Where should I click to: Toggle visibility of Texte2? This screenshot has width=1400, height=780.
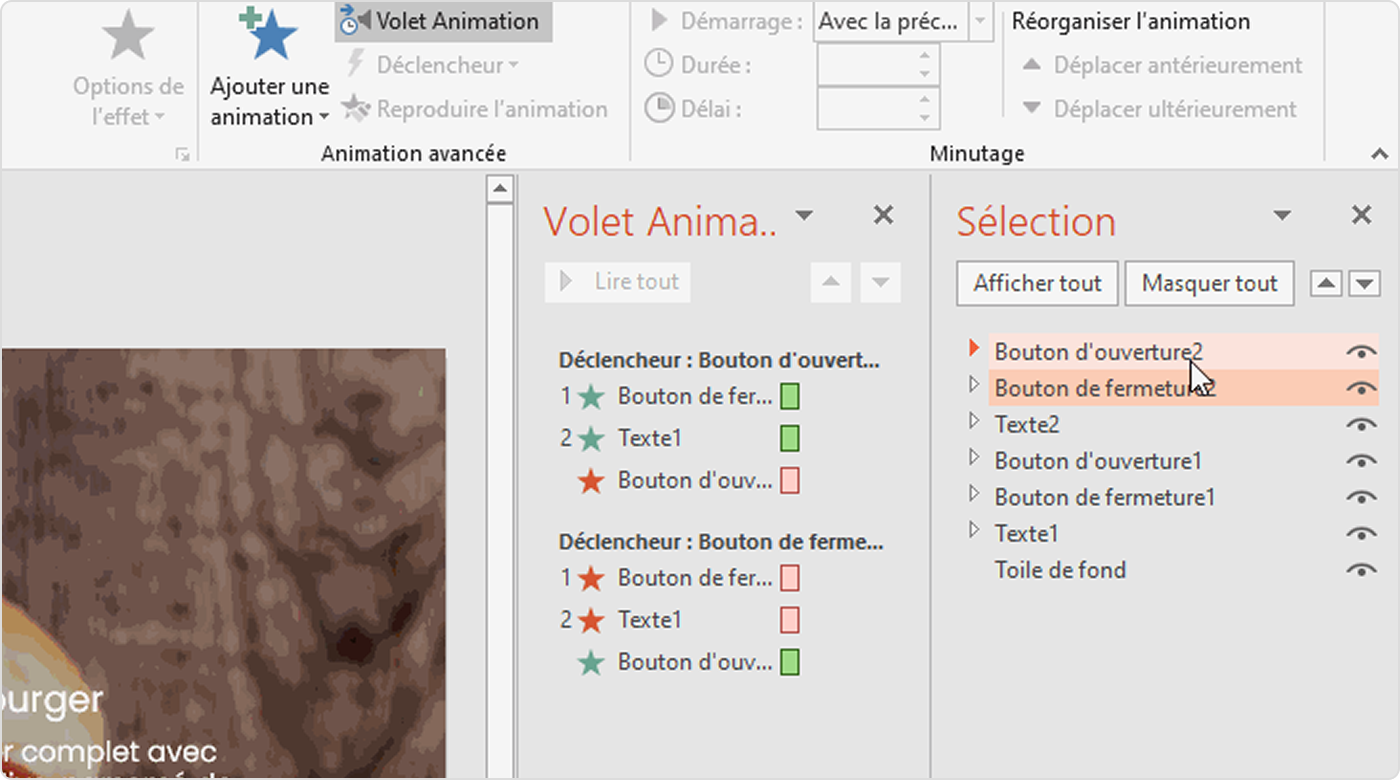1361,425
